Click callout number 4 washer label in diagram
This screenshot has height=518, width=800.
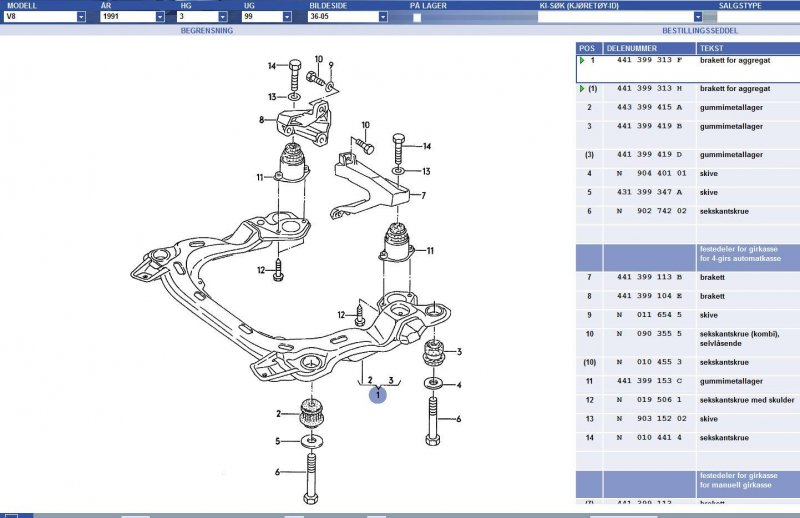coord(459,384)
